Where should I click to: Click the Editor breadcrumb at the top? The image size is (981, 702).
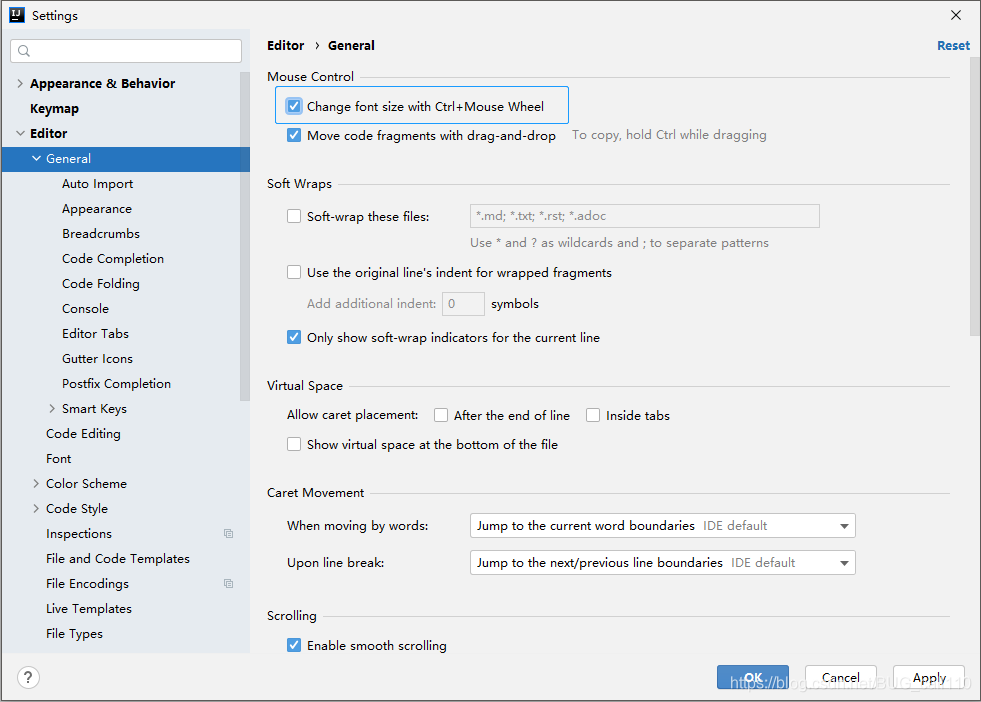(x=285, y=45)
